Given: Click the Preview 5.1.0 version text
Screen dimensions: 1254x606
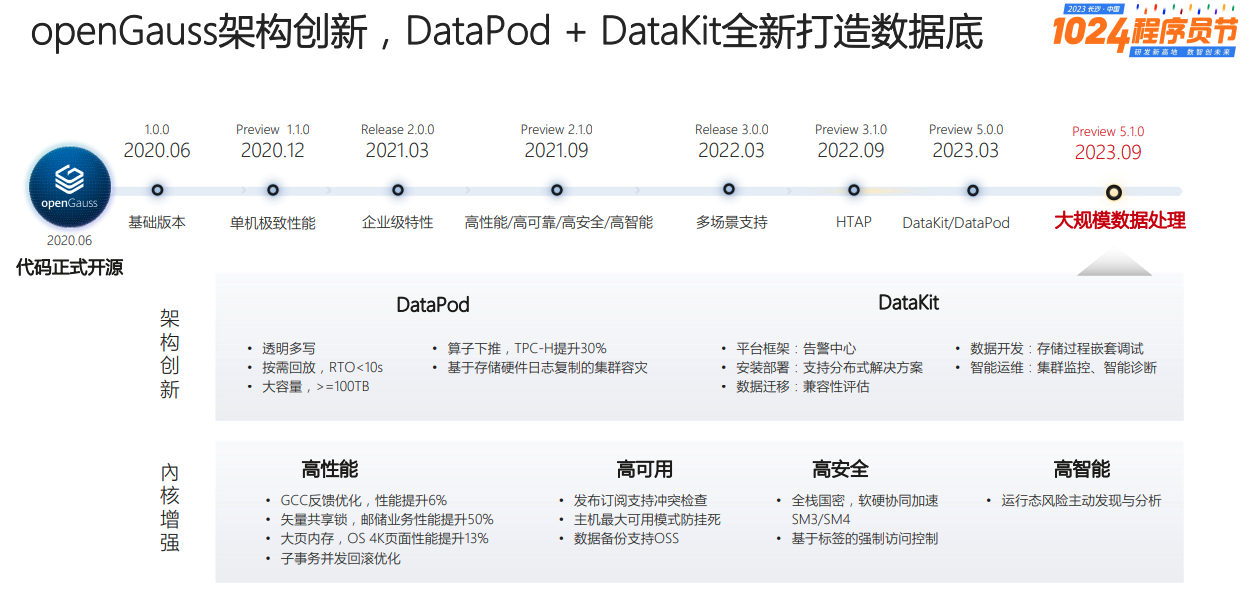Looking at the screenshot, I should tap(1108, 131).
